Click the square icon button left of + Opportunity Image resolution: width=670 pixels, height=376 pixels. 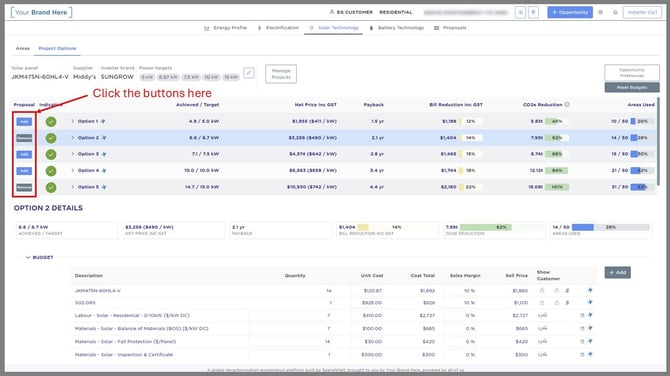click(533, 12)
